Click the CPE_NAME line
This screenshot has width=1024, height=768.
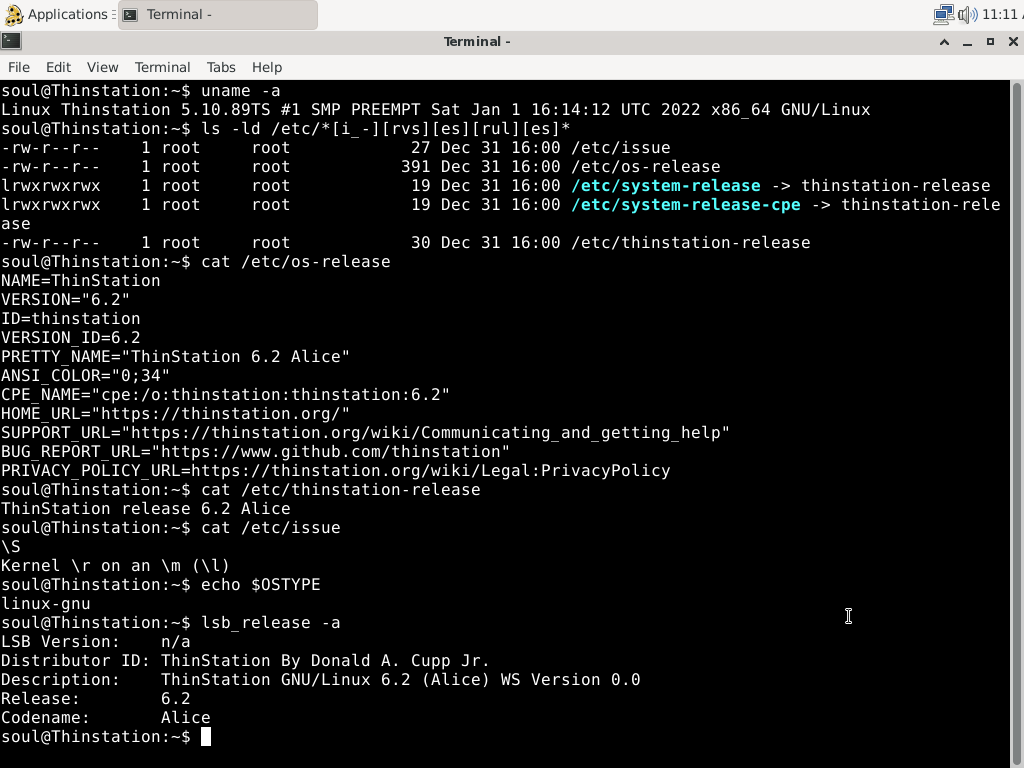pyautogui.click(x=225, y=394)
